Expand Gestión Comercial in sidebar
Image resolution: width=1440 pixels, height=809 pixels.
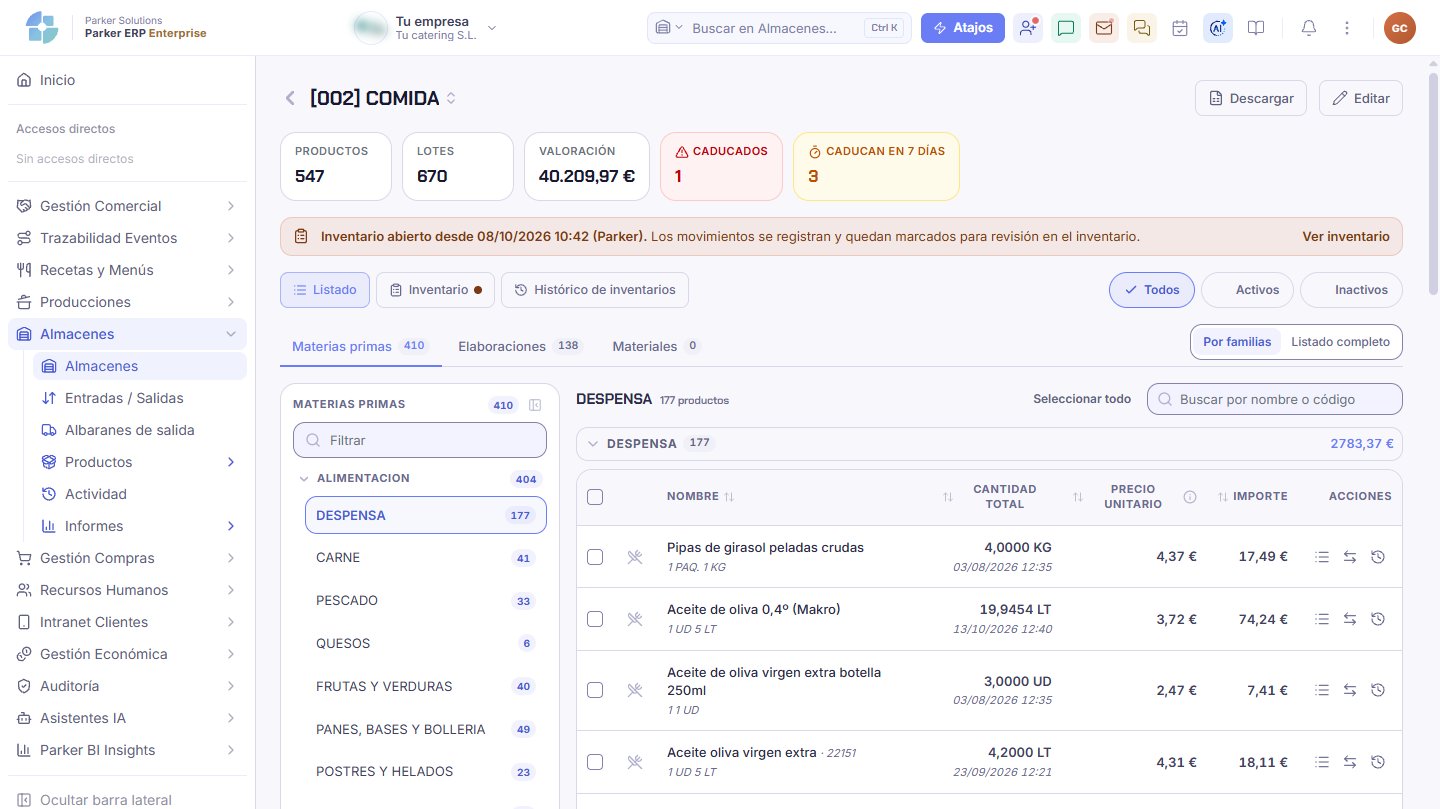(127, 206)
